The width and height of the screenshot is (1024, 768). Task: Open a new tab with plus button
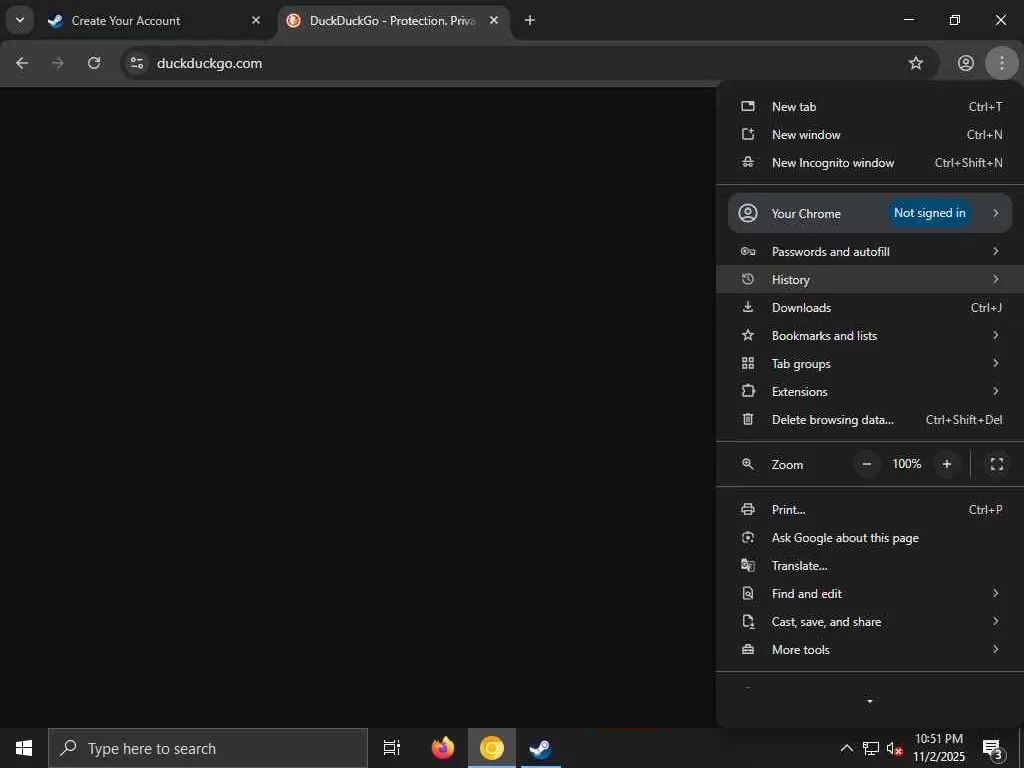tap(530, 21)
